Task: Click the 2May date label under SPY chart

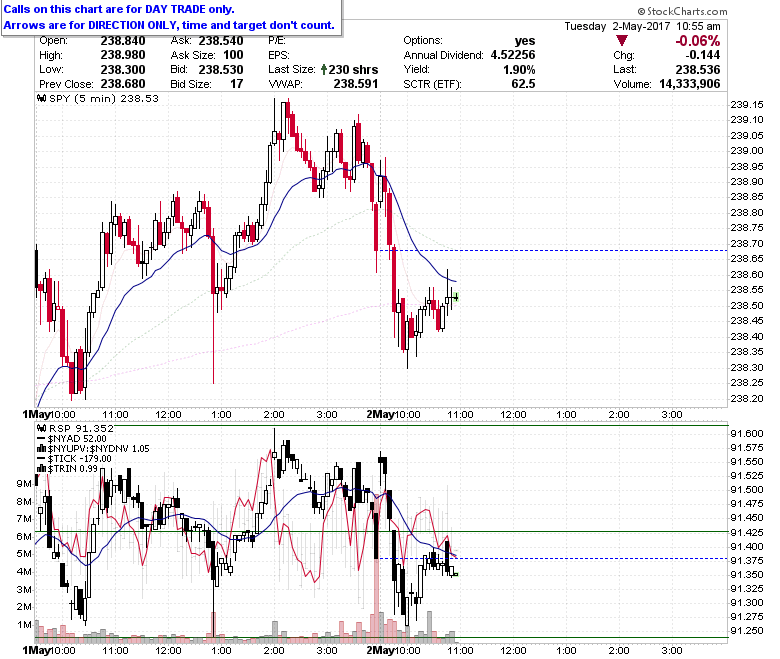Action: click(x=380, y=414)
